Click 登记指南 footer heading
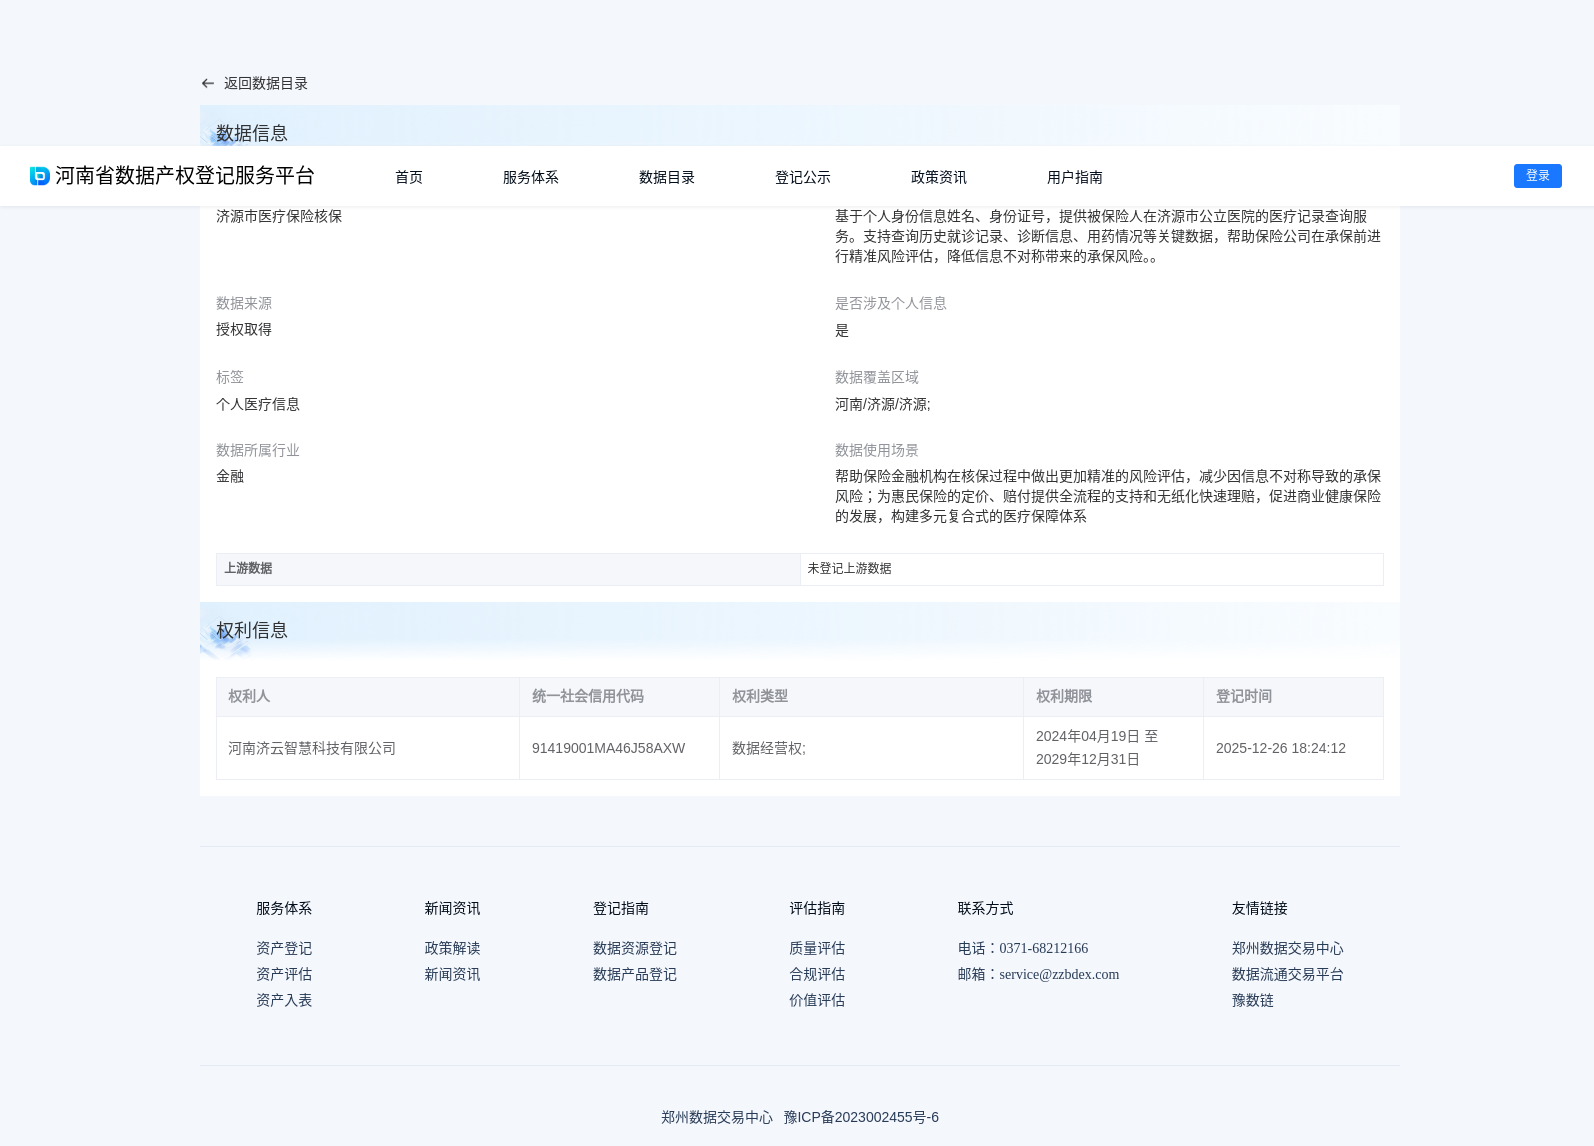This screenshot has height=1146, width=1594. (x=621, y=908)
